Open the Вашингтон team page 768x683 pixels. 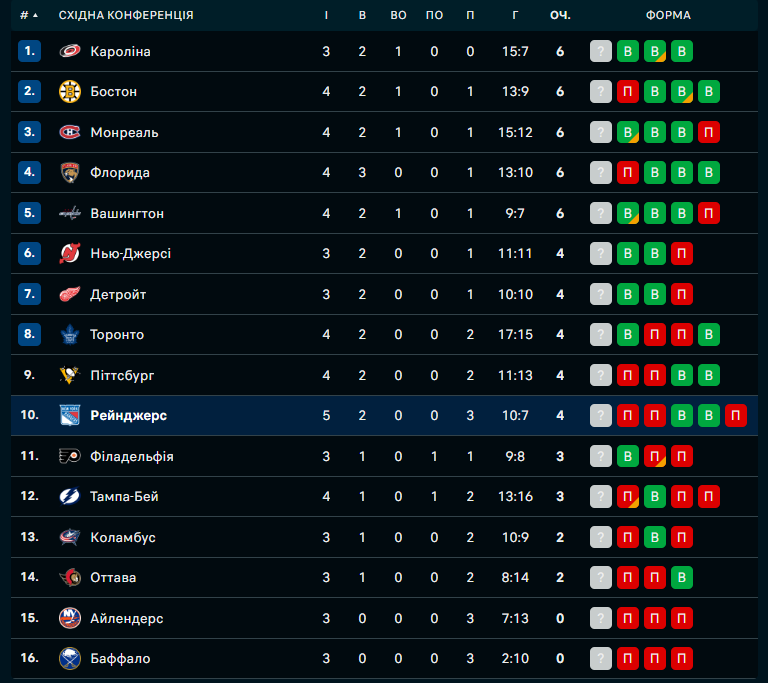pyautogui.click(x=127, y=213)
